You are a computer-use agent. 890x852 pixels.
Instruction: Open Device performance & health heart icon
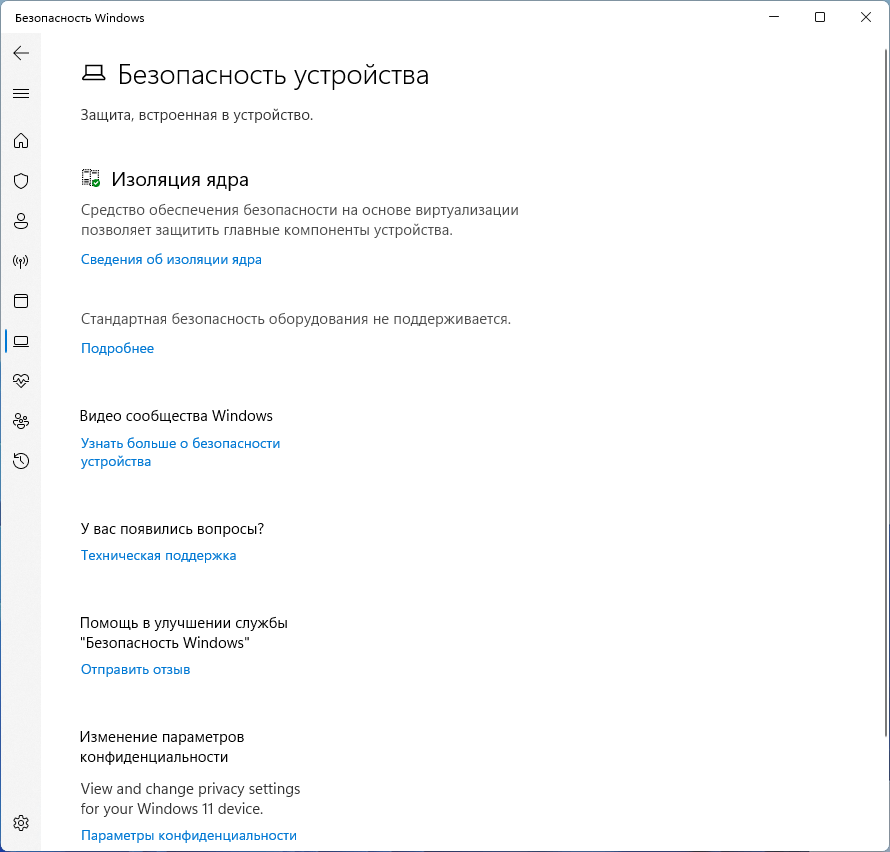[x=21, y=381]
